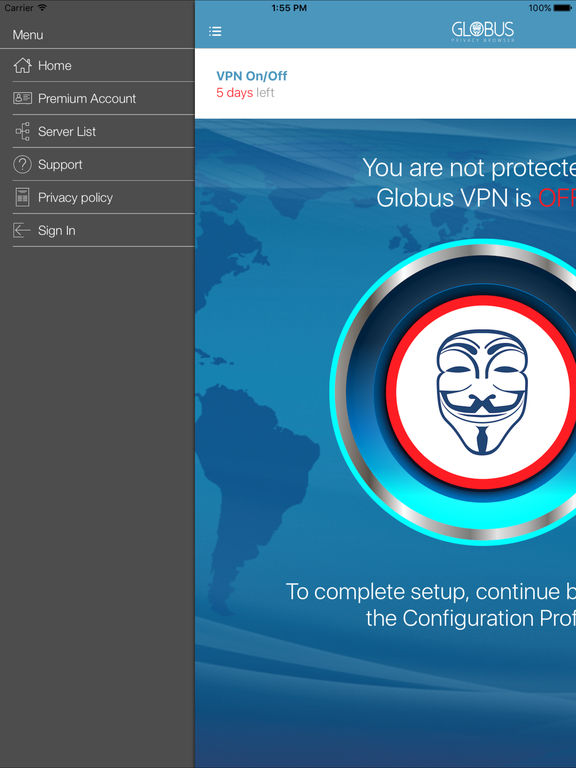
Task: Click the Support question mark icon
Action: 22,165
